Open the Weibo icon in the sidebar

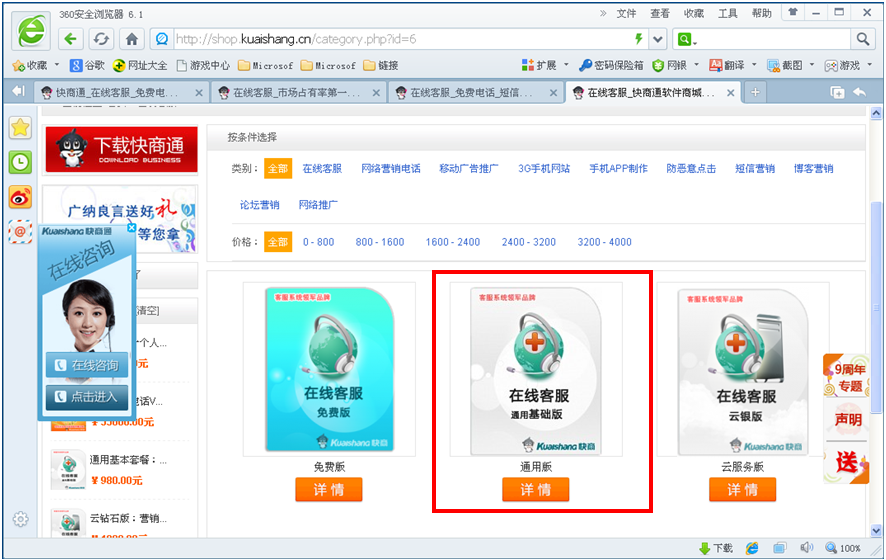(20, 197)
